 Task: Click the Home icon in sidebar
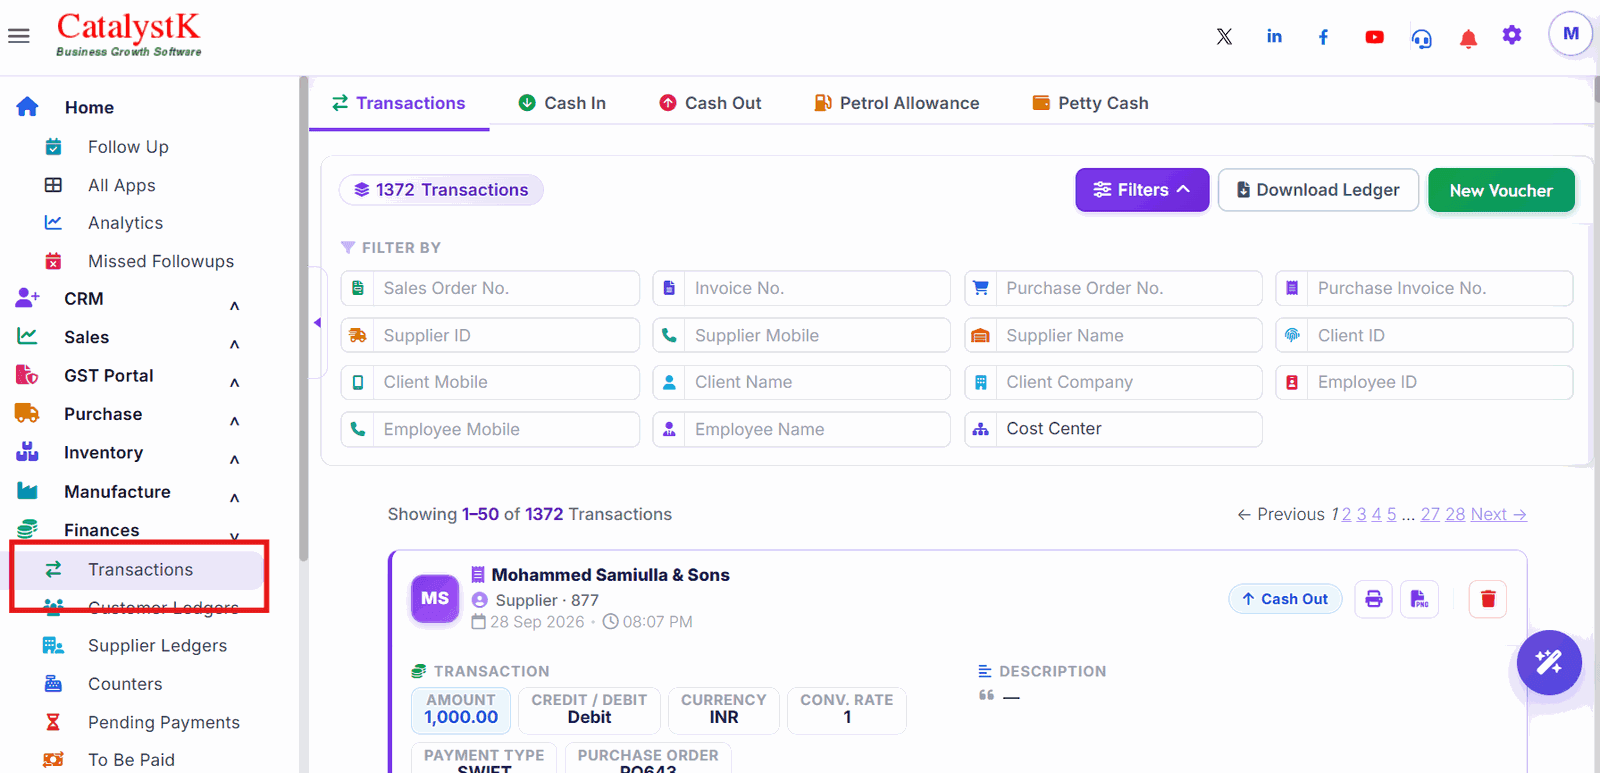[27, 107]
